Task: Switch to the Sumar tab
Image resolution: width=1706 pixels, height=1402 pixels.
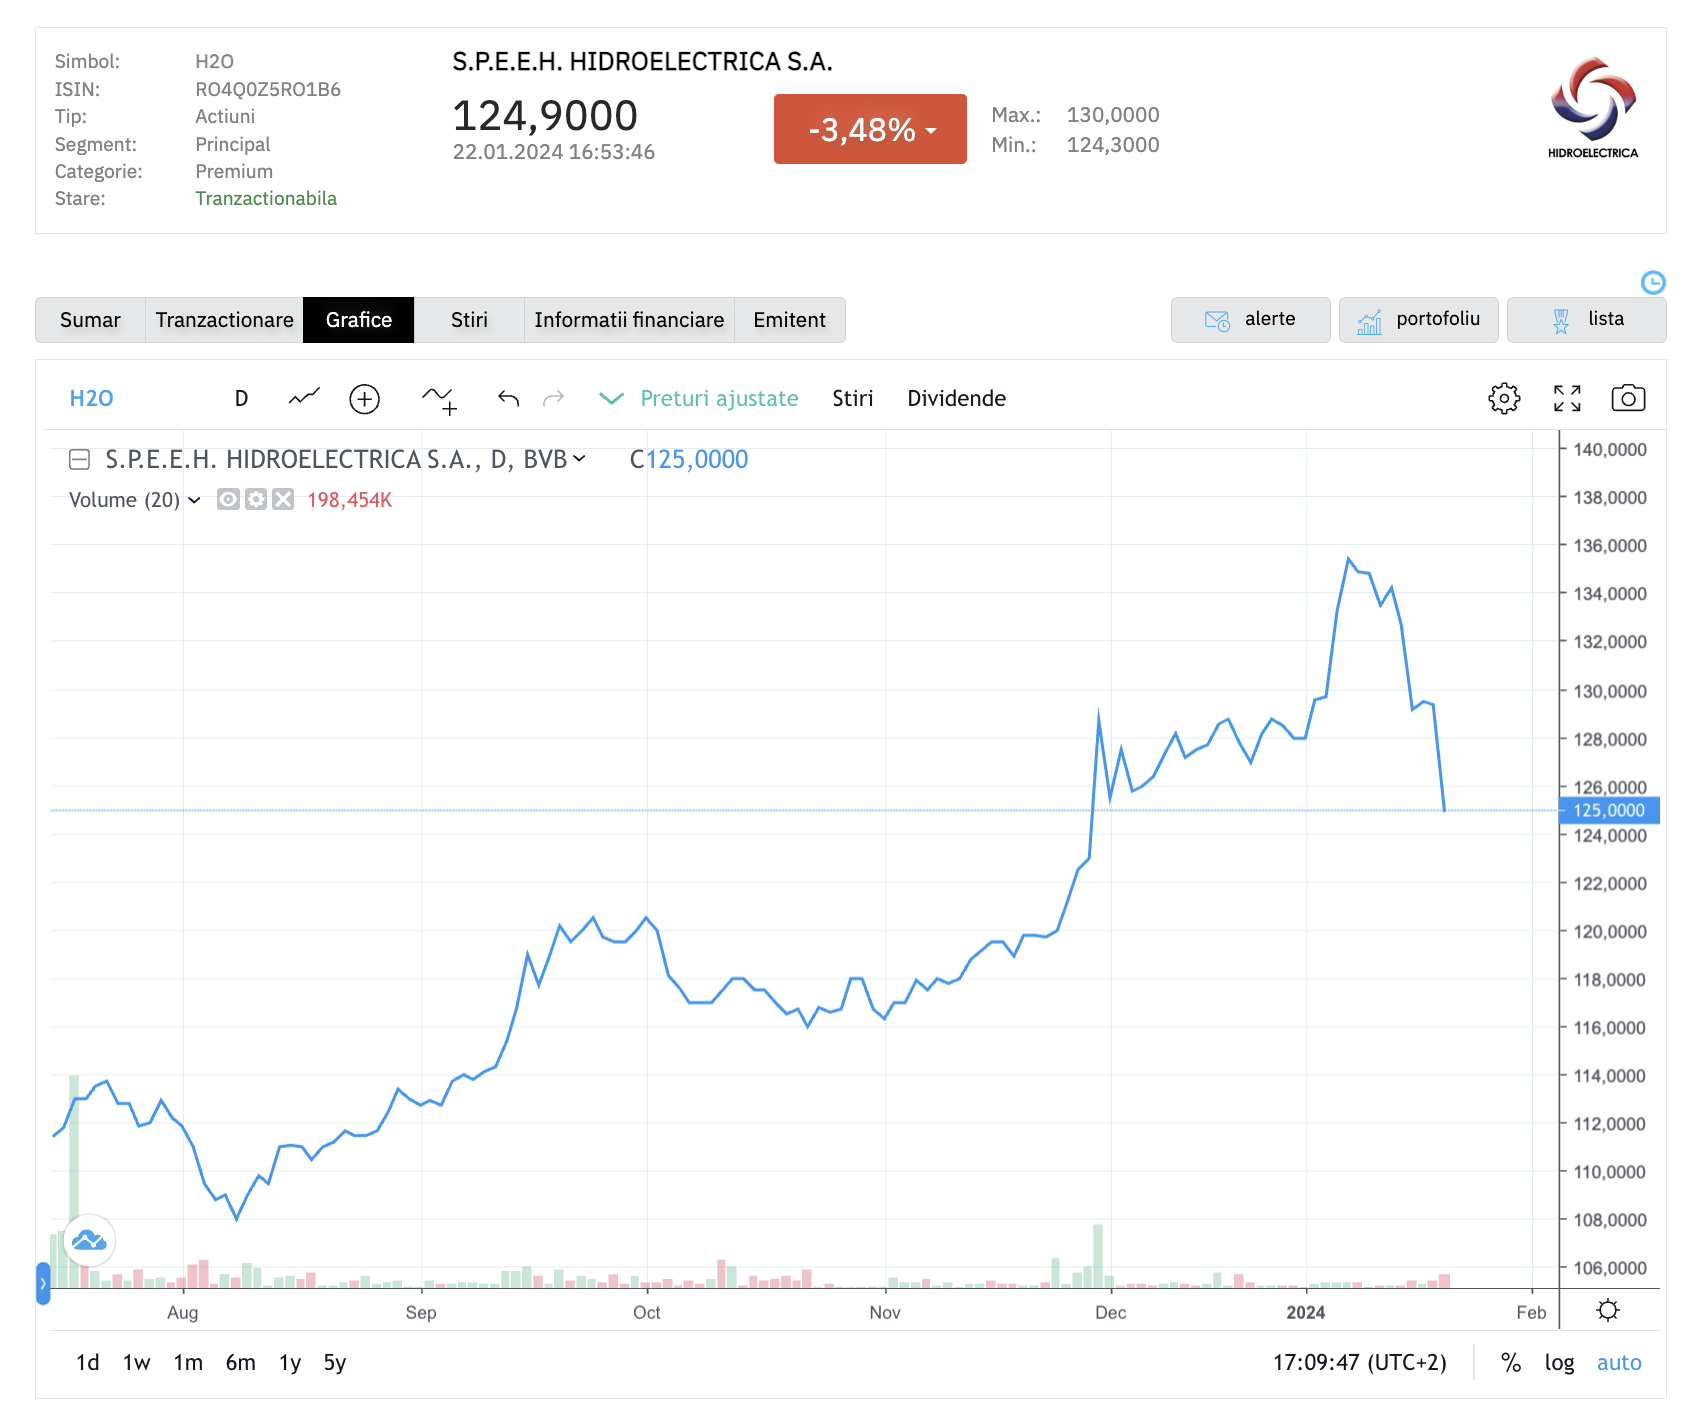Action: point(90,320)
